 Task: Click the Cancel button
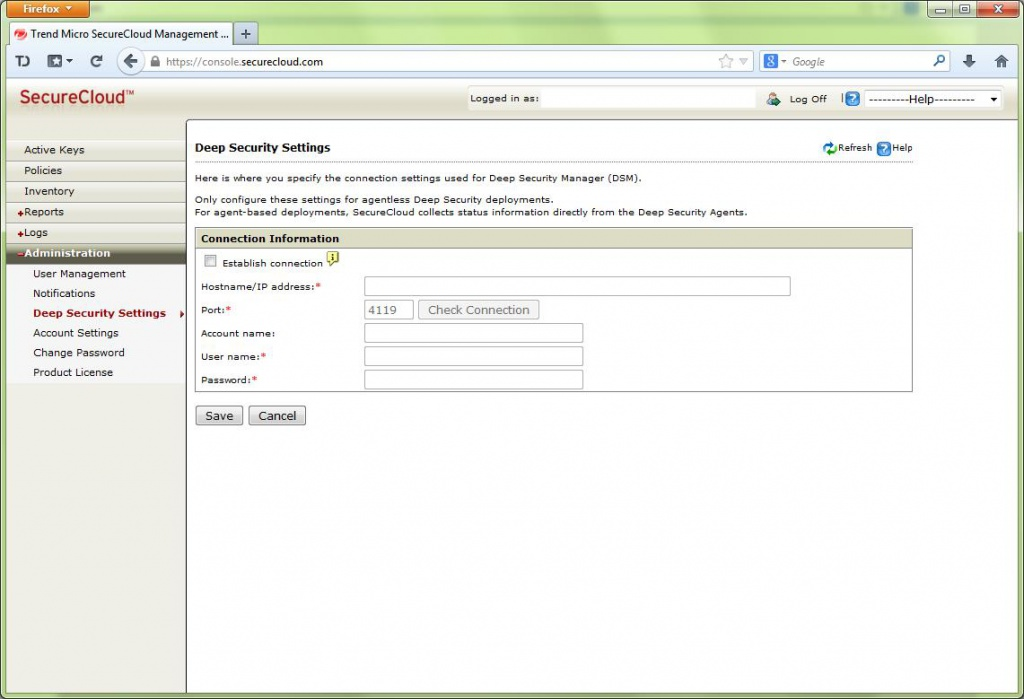point(277,416)
